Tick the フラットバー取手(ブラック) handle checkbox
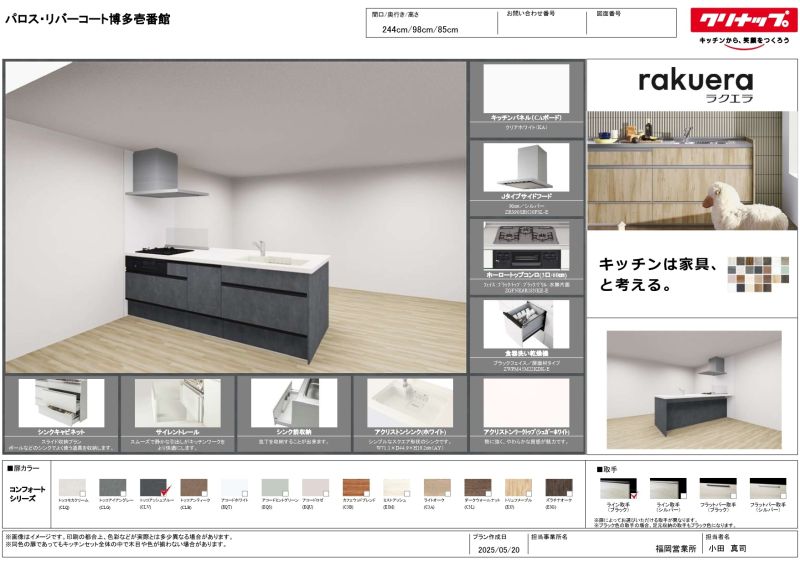This screenshot has height=566, width=800. click(x=733, y=496)
